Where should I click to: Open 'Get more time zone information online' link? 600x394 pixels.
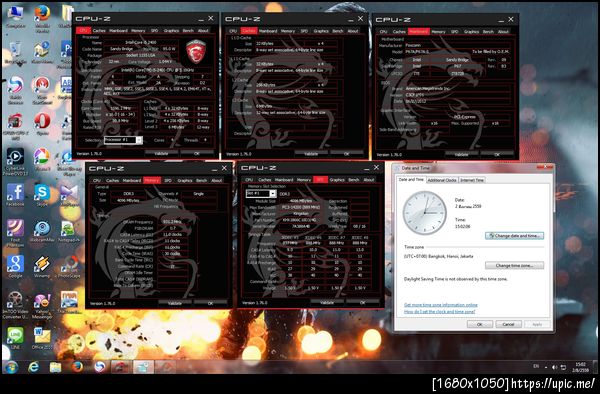[441, 305]
